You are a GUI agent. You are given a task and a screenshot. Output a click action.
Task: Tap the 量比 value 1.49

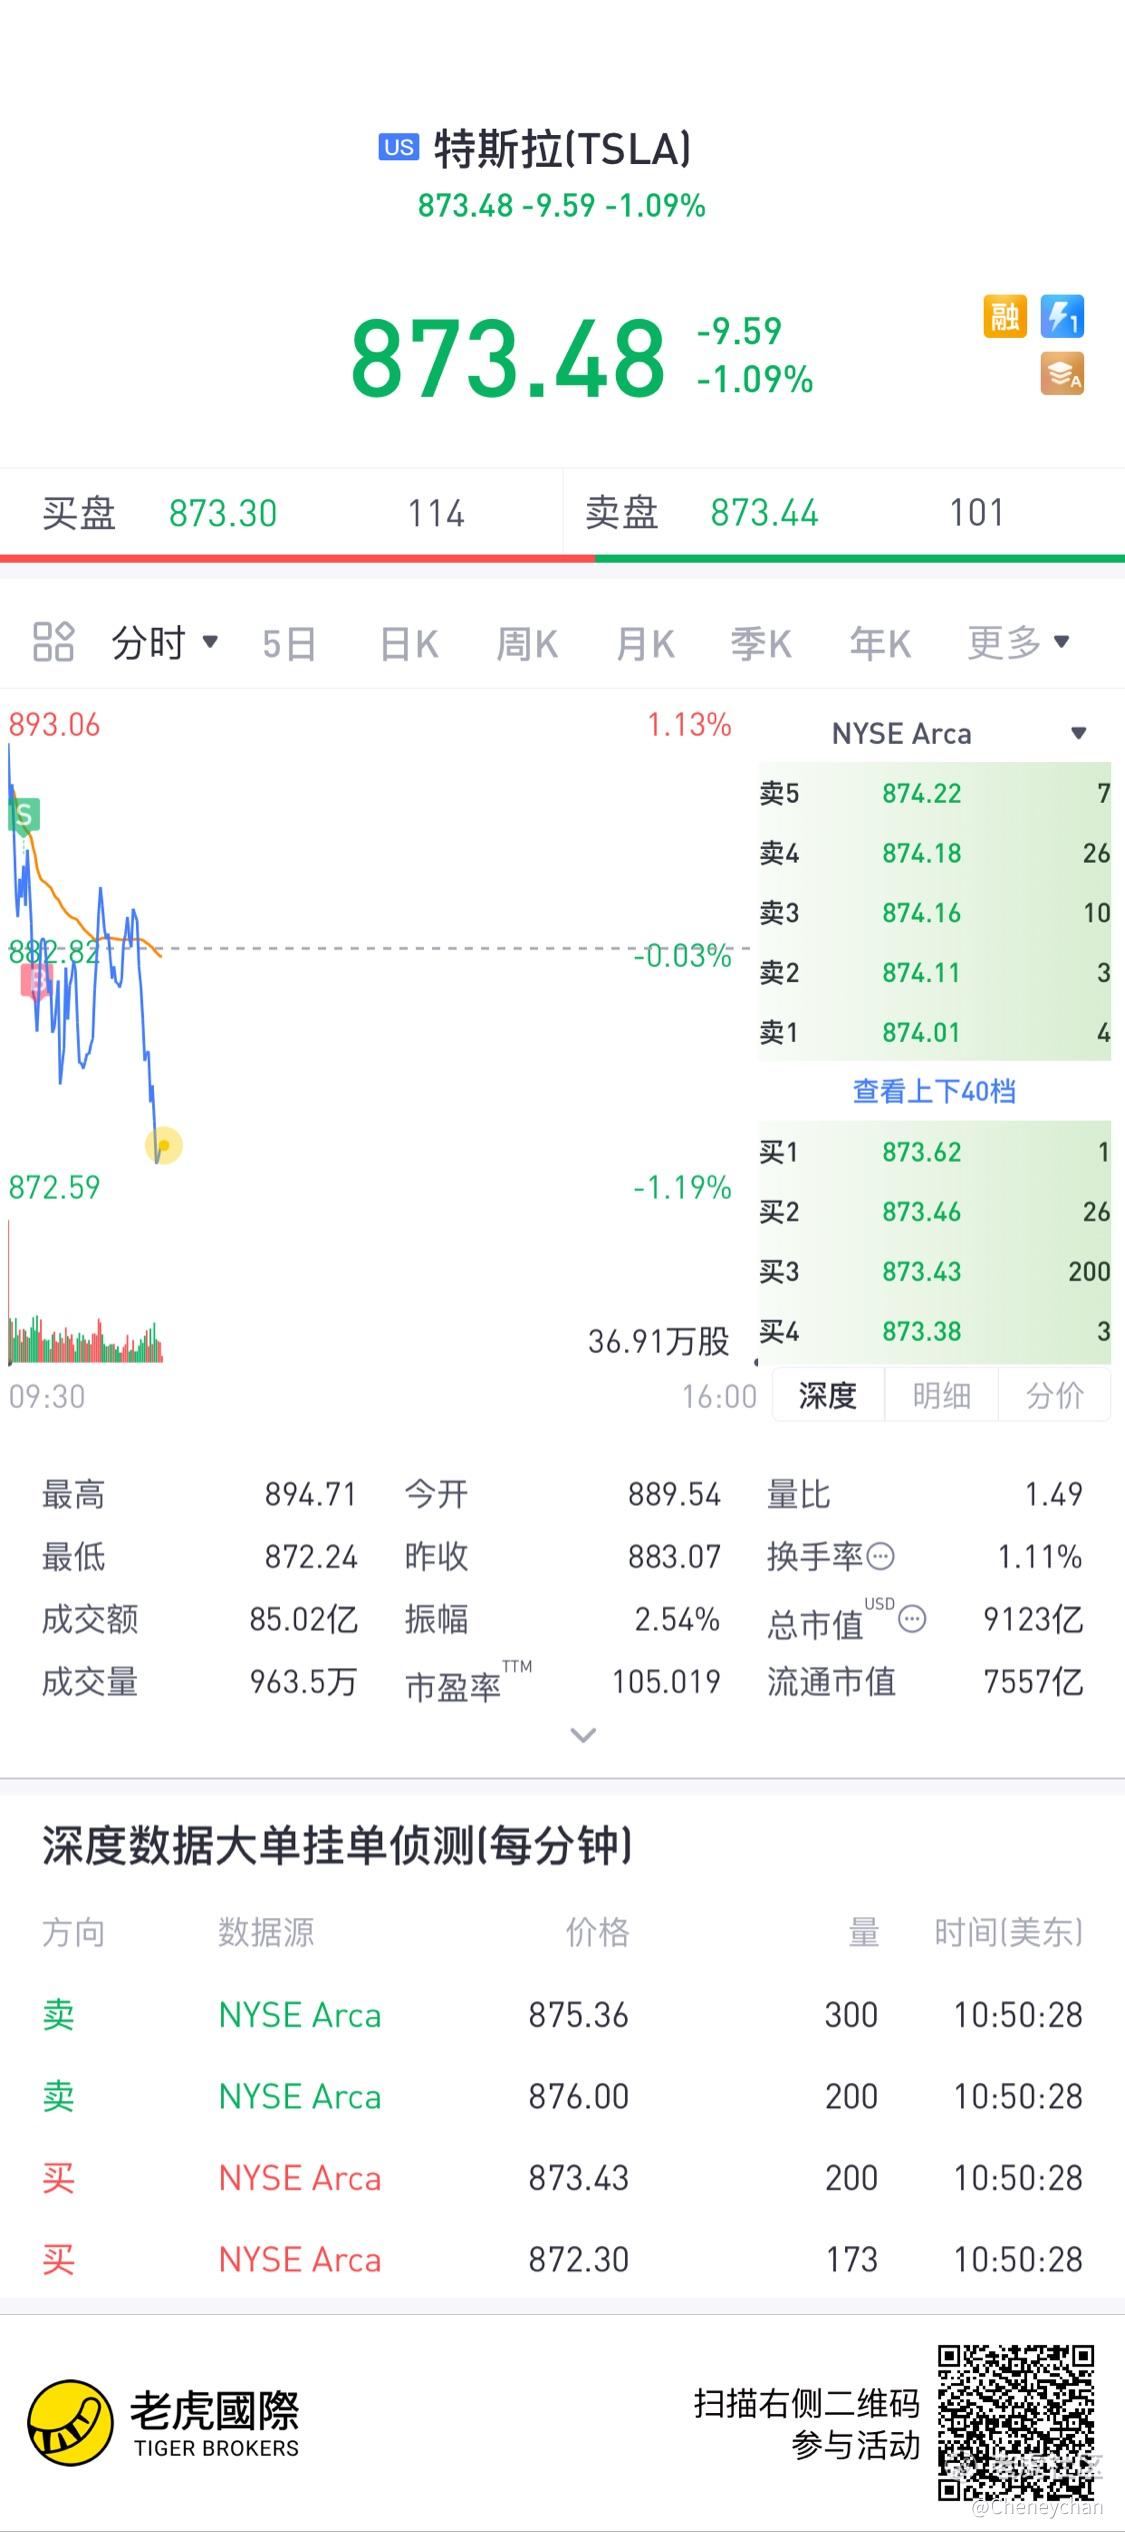(1054, 1495)
